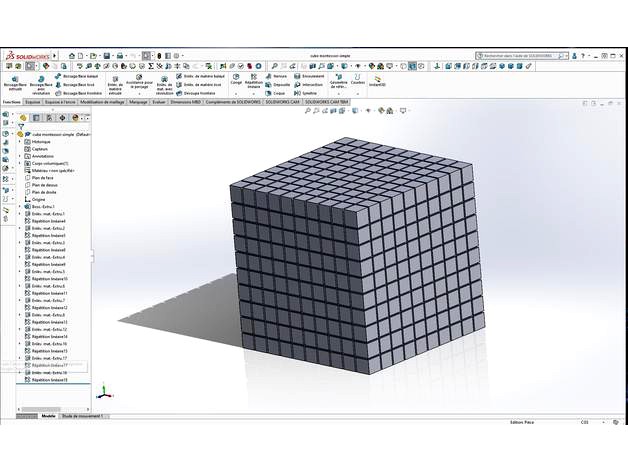Screen dimensions: 628x472
Task: Click the Coque button
Action: (276, 93)
